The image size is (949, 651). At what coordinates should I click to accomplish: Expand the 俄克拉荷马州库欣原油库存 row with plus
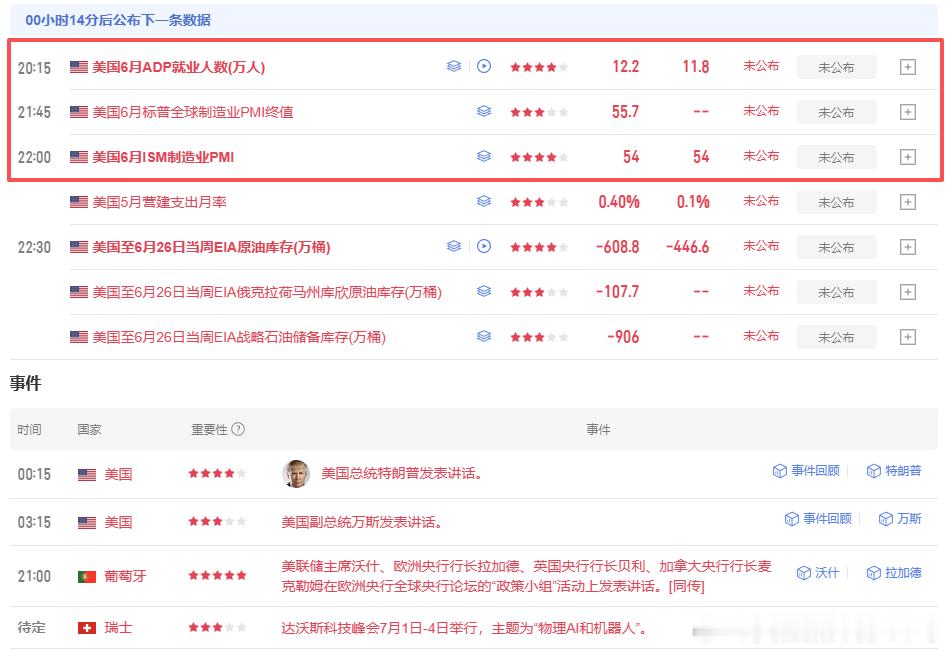click(x=907, y=292)
